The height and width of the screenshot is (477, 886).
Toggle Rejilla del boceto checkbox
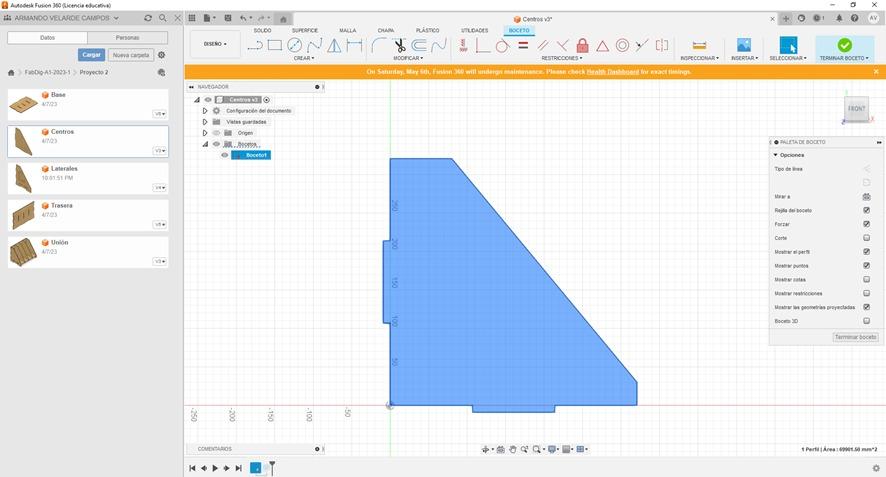(866, 210)
